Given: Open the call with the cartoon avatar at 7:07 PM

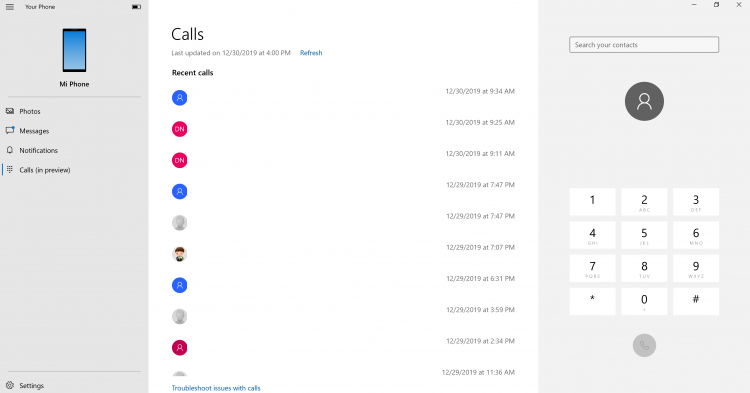Looking at the screenshot, I should (x=343, y=254).
